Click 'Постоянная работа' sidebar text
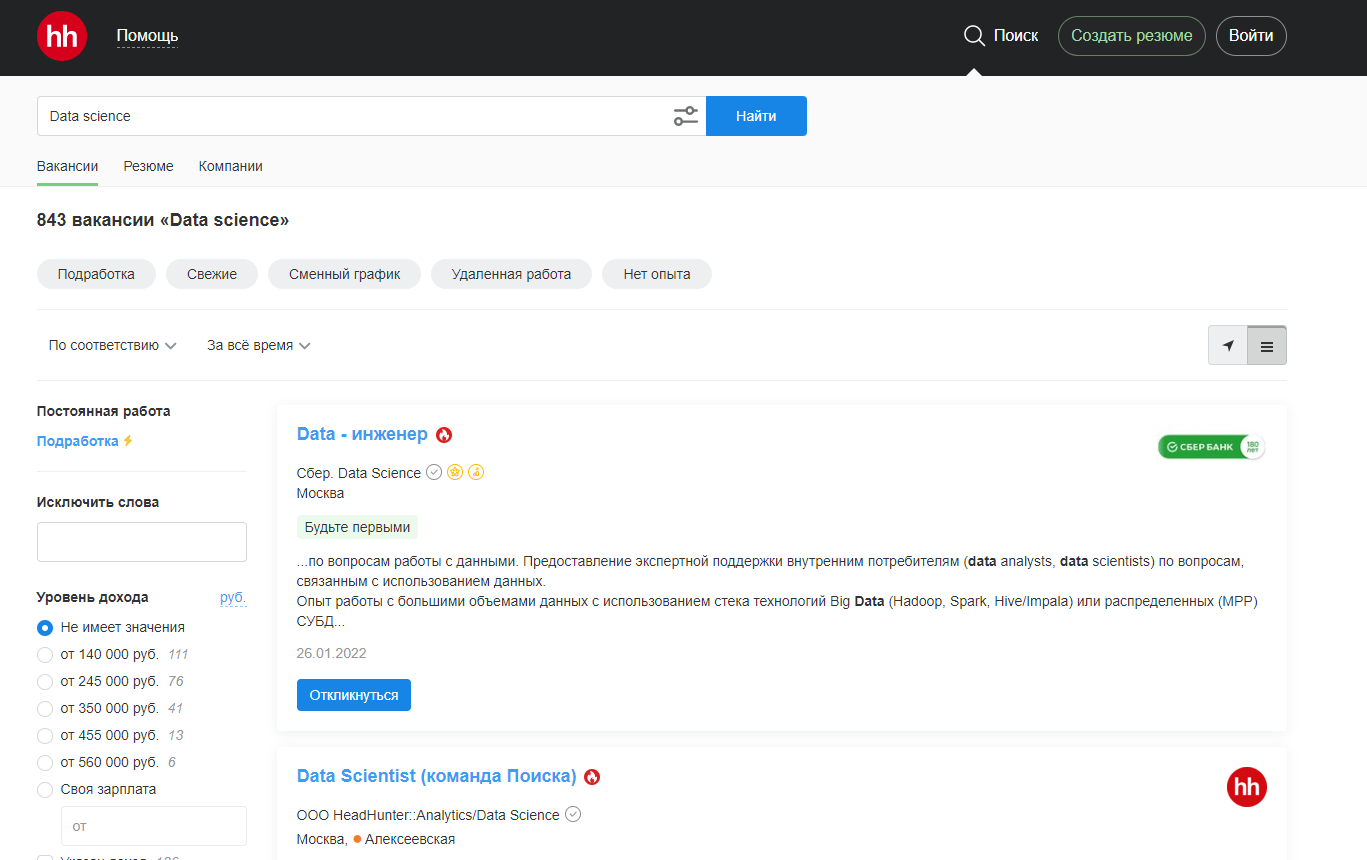 104,411
